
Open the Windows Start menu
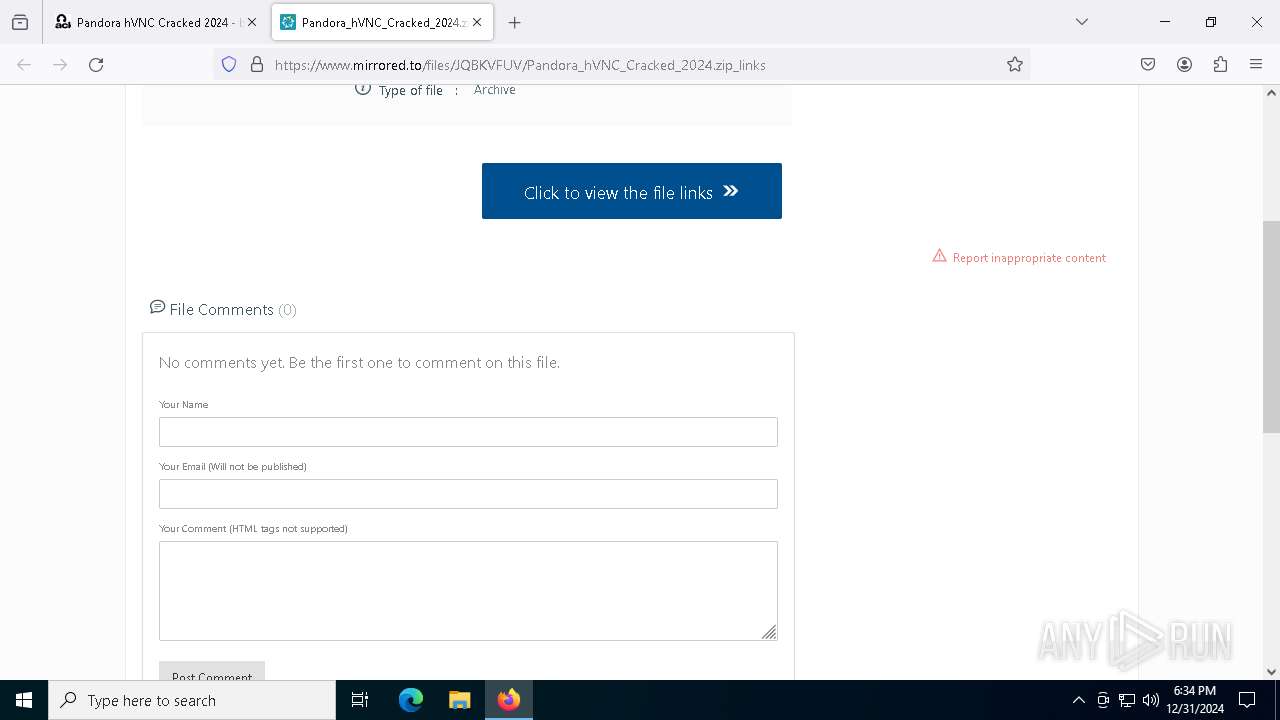coord(24,700)
